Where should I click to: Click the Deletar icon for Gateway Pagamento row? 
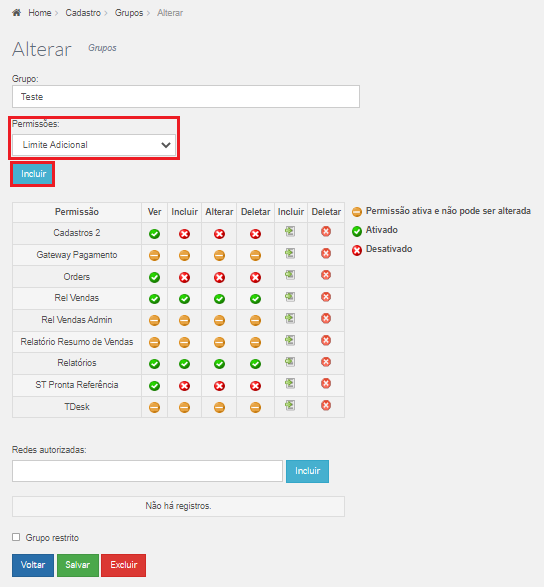pos(326,253)
